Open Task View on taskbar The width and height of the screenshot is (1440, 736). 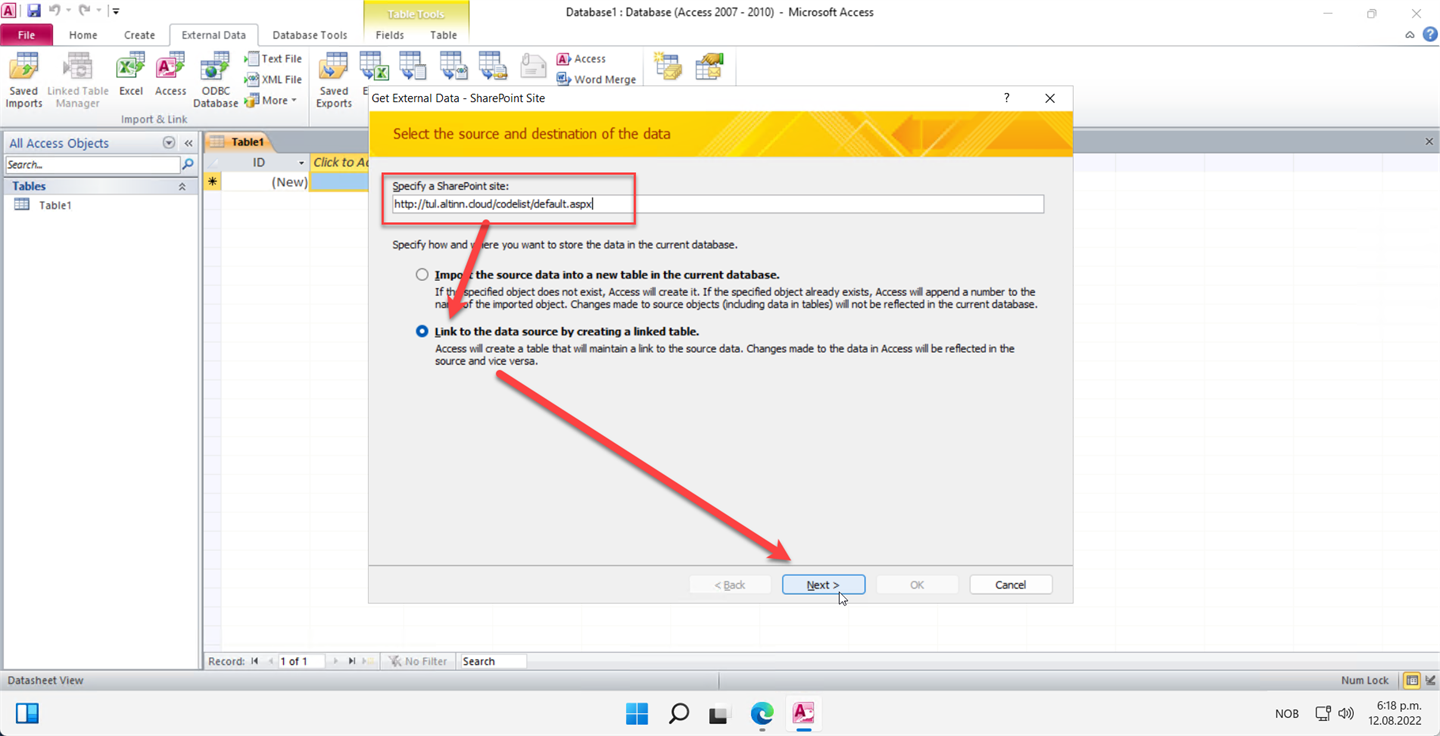coord(718,714)
